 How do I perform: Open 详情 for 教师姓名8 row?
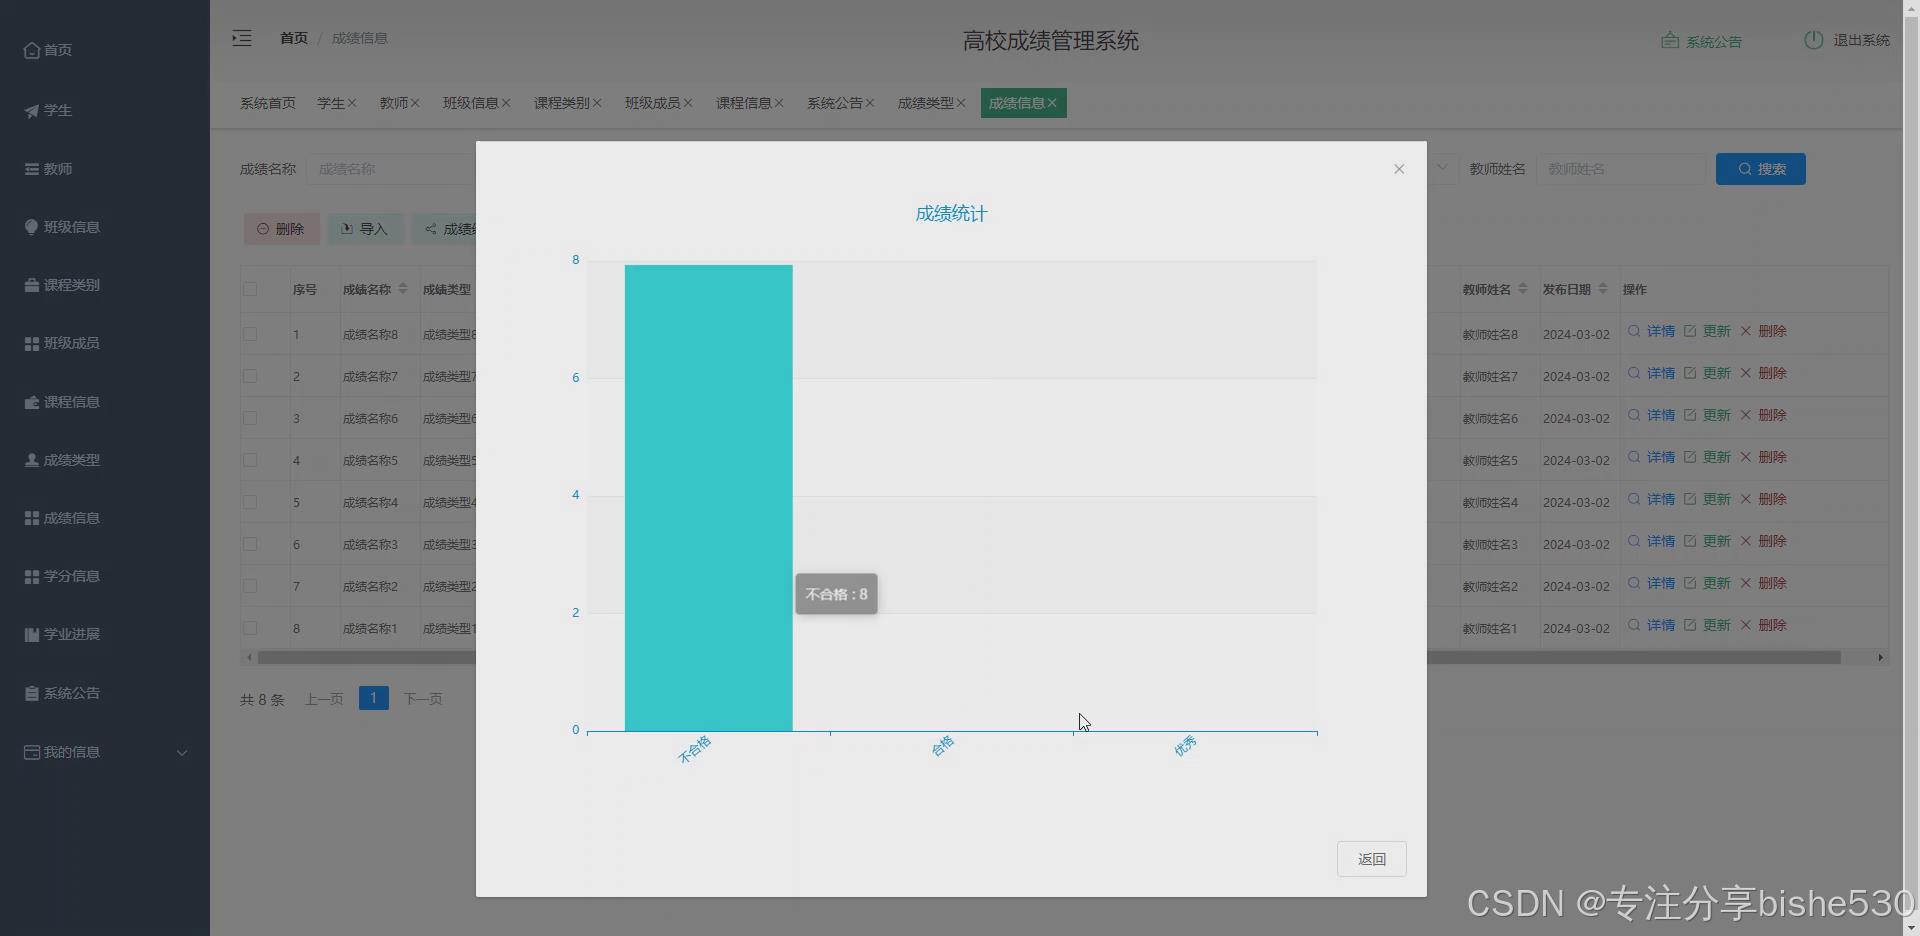click(x=1651, y=331)
